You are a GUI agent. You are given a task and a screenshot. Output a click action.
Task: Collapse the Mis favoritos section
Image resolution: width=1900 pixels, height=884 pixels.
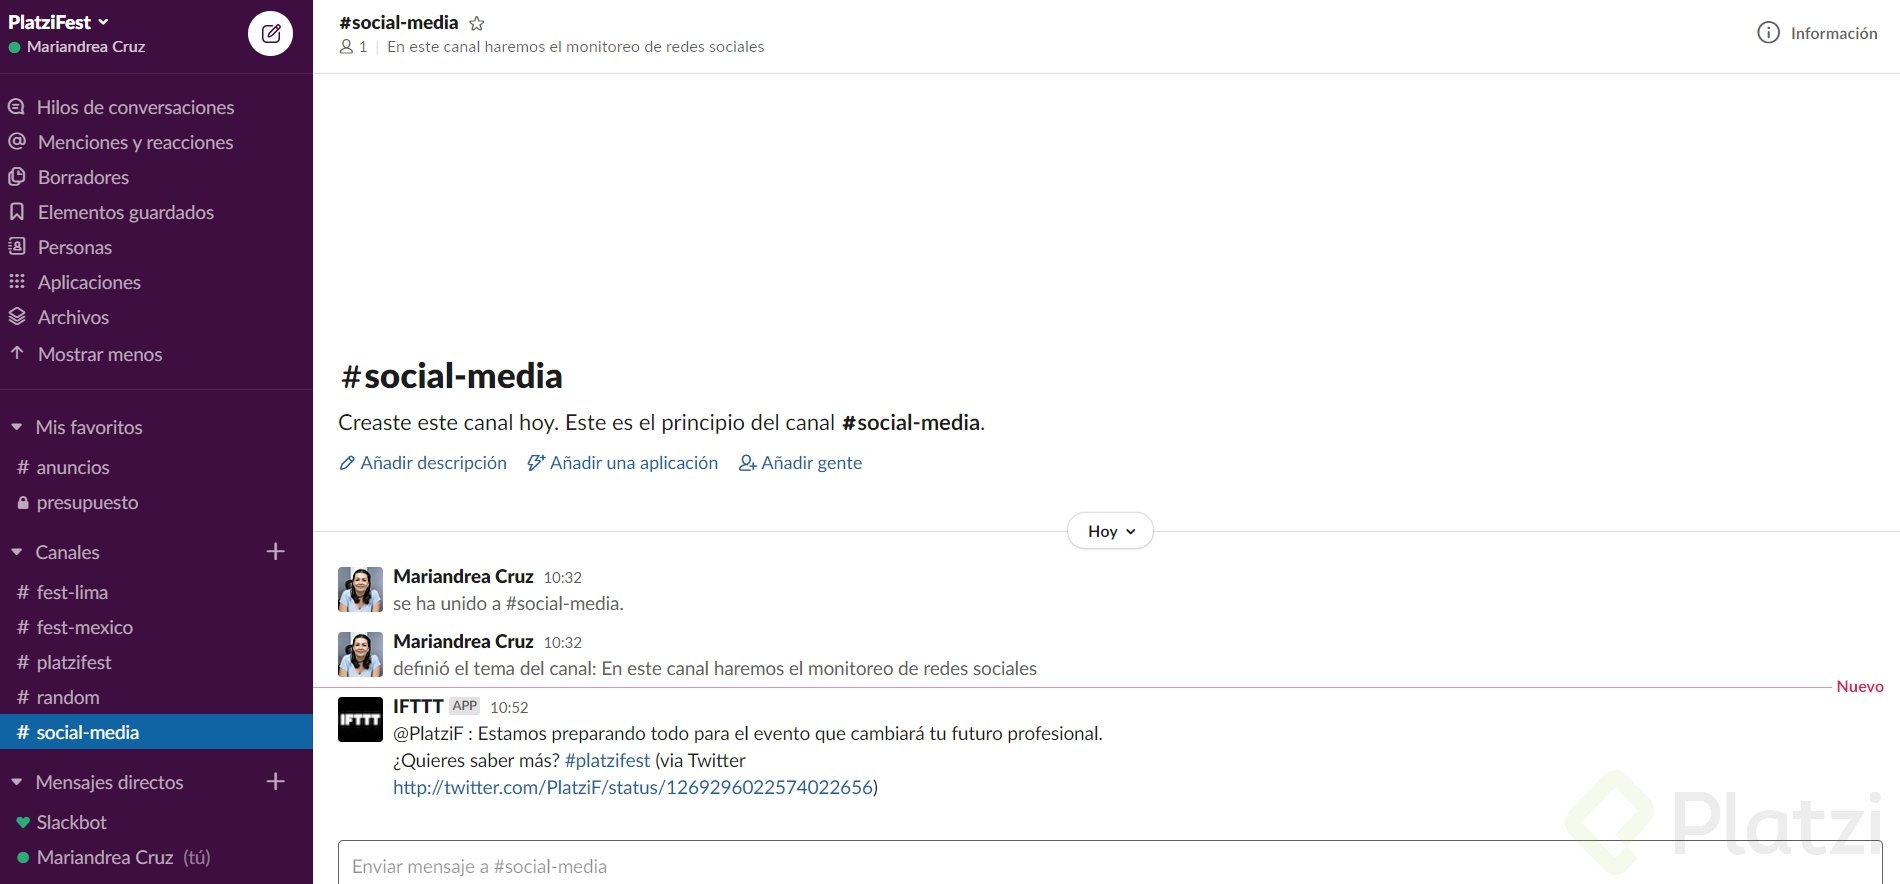click(x=17, y=427)
